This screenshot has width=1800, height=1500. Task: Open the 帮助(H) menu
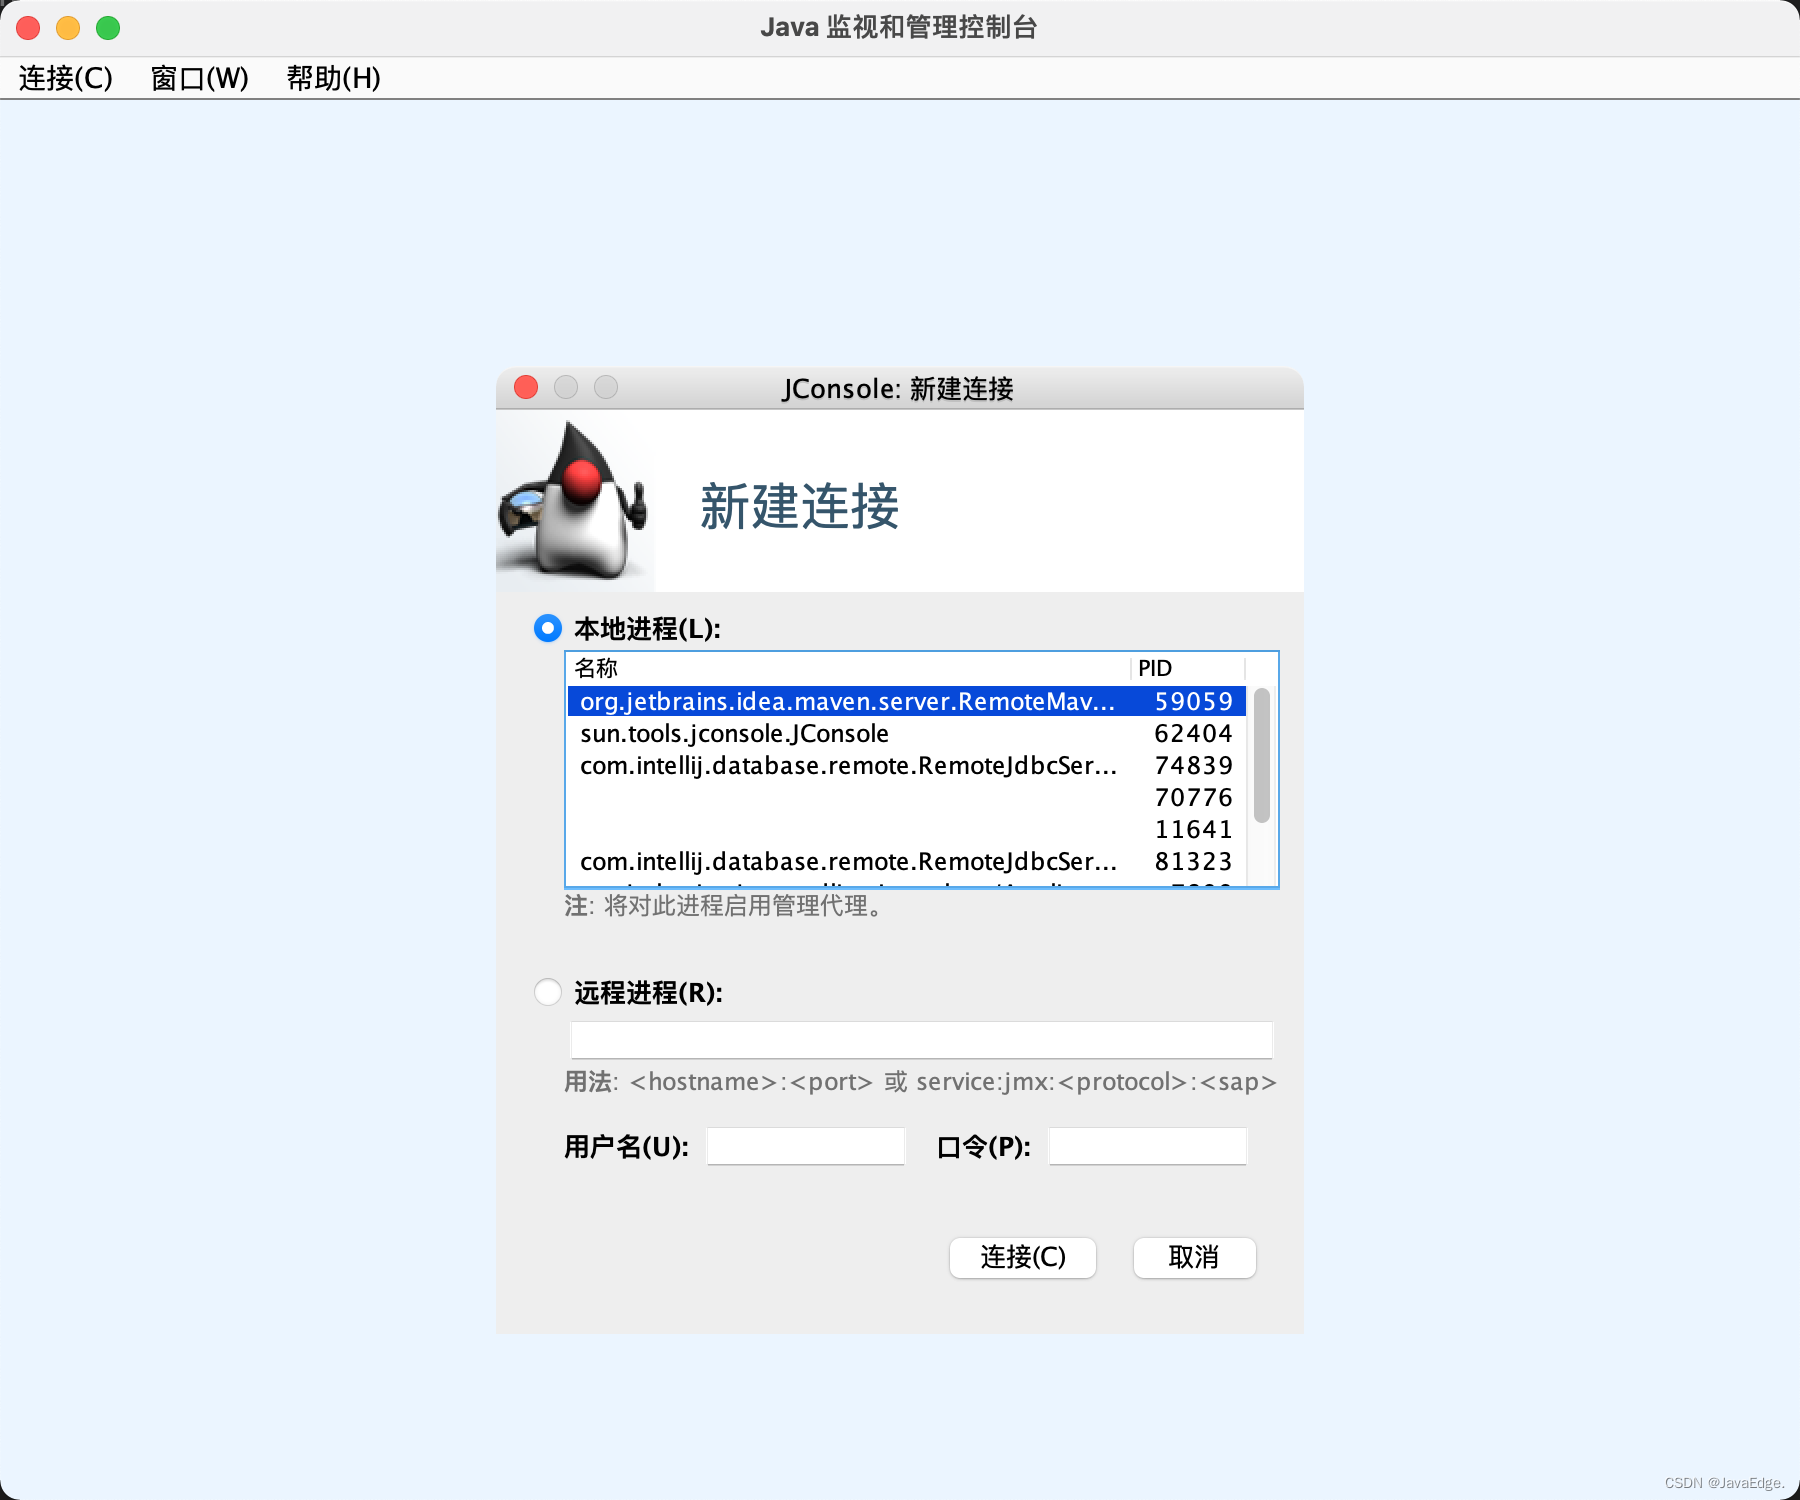pos(333,78)
